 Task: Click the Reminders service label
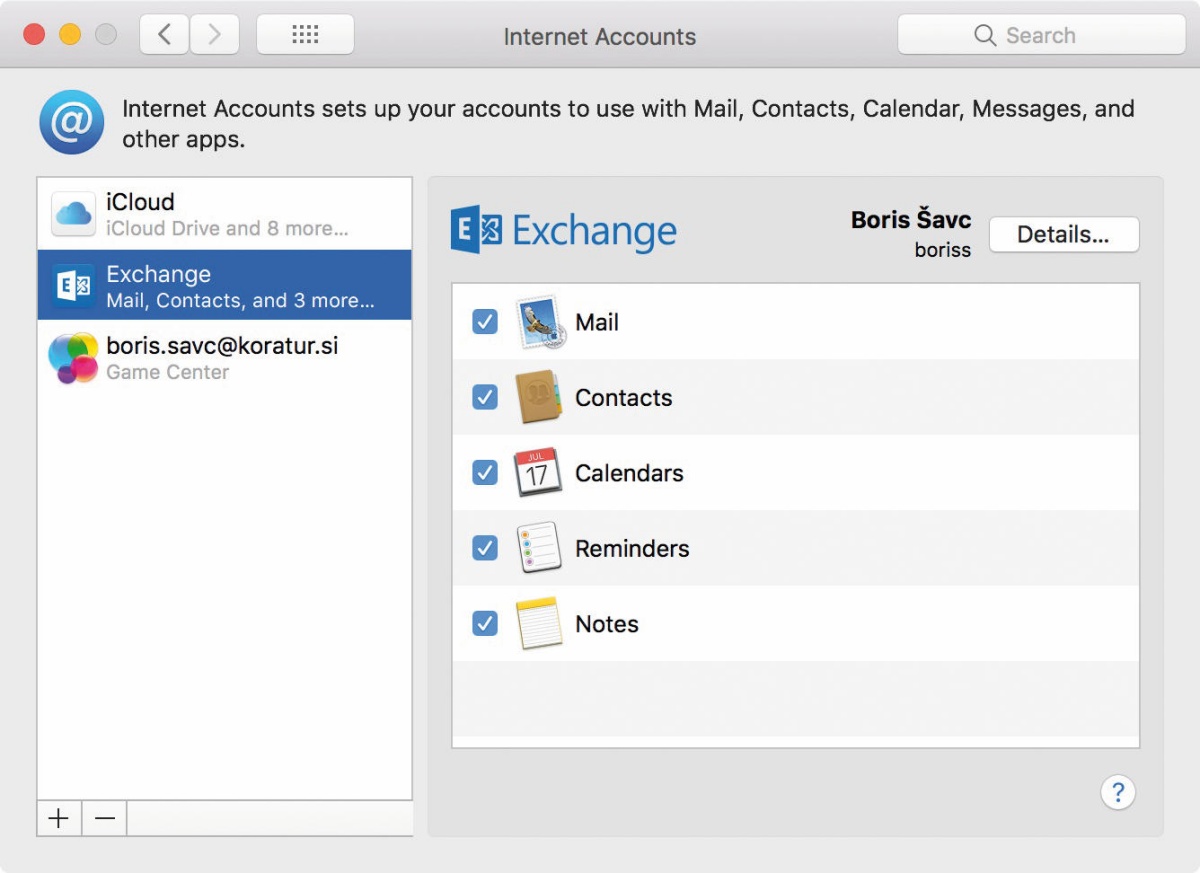633,548
